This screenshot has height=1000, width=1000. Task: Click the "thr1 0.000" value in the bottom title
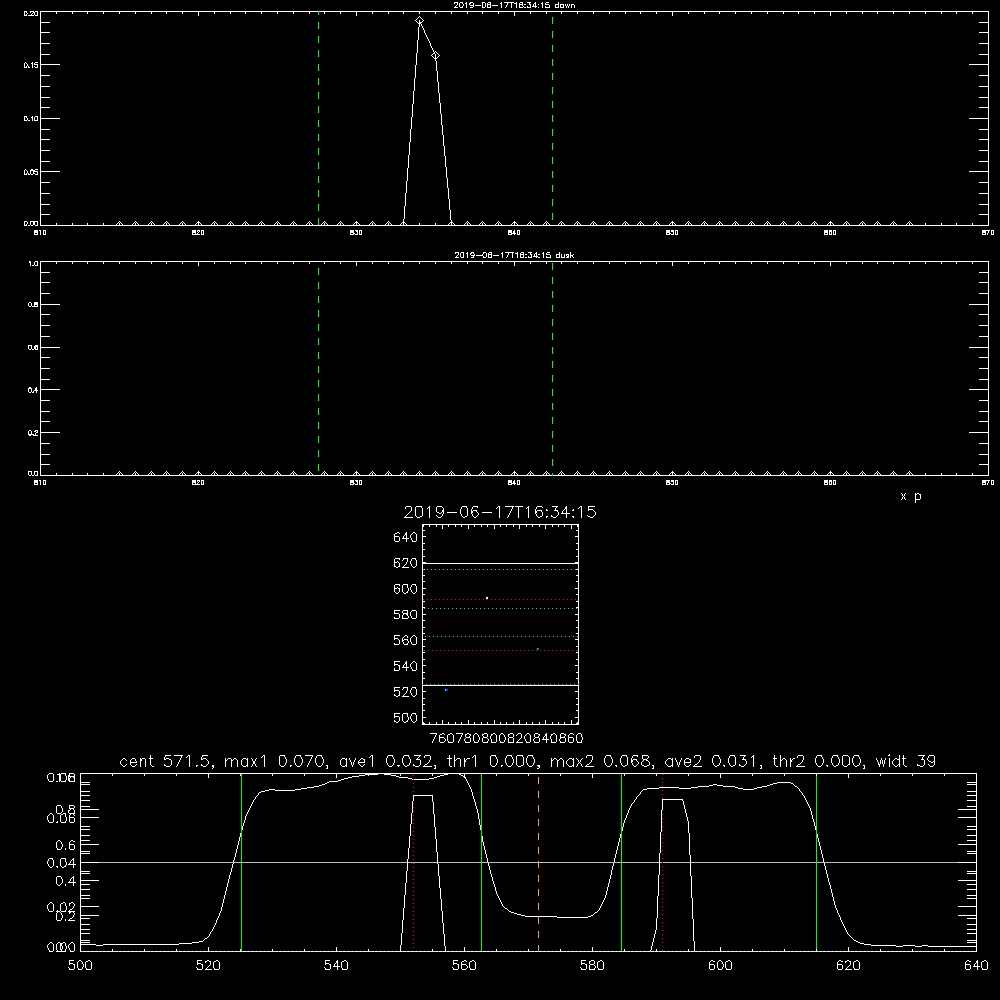pyautogui.click(x=492, y=761)
